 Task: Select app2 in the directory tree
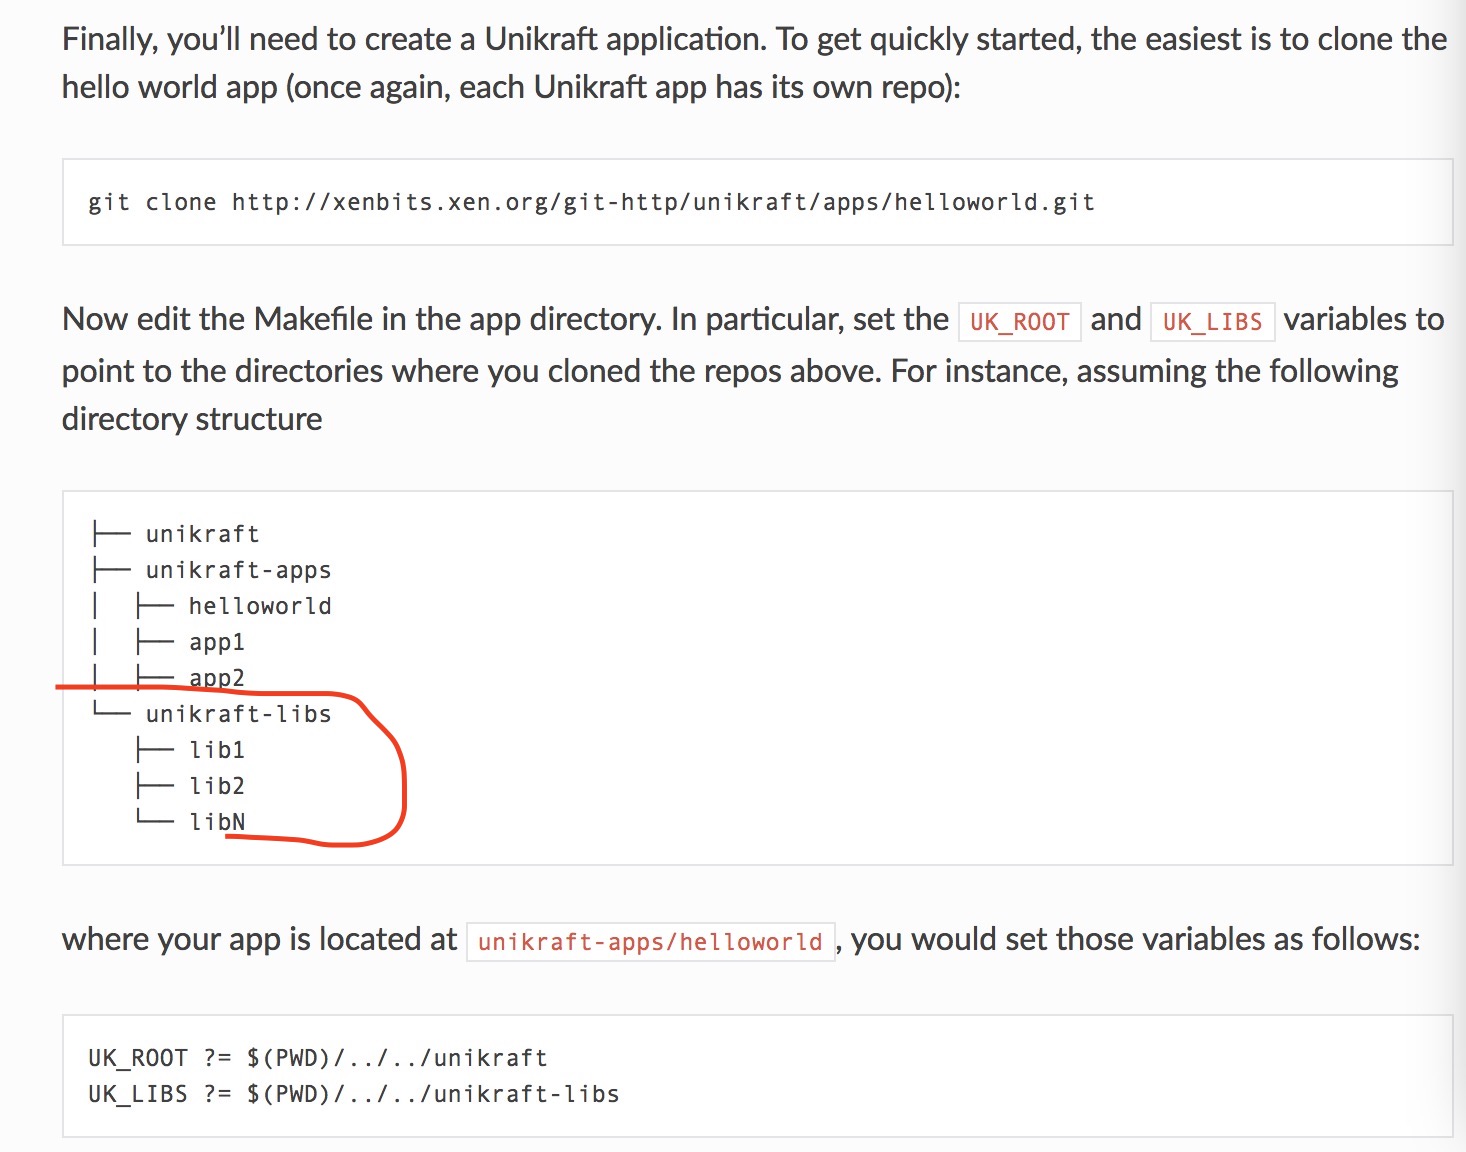point(217,677)
